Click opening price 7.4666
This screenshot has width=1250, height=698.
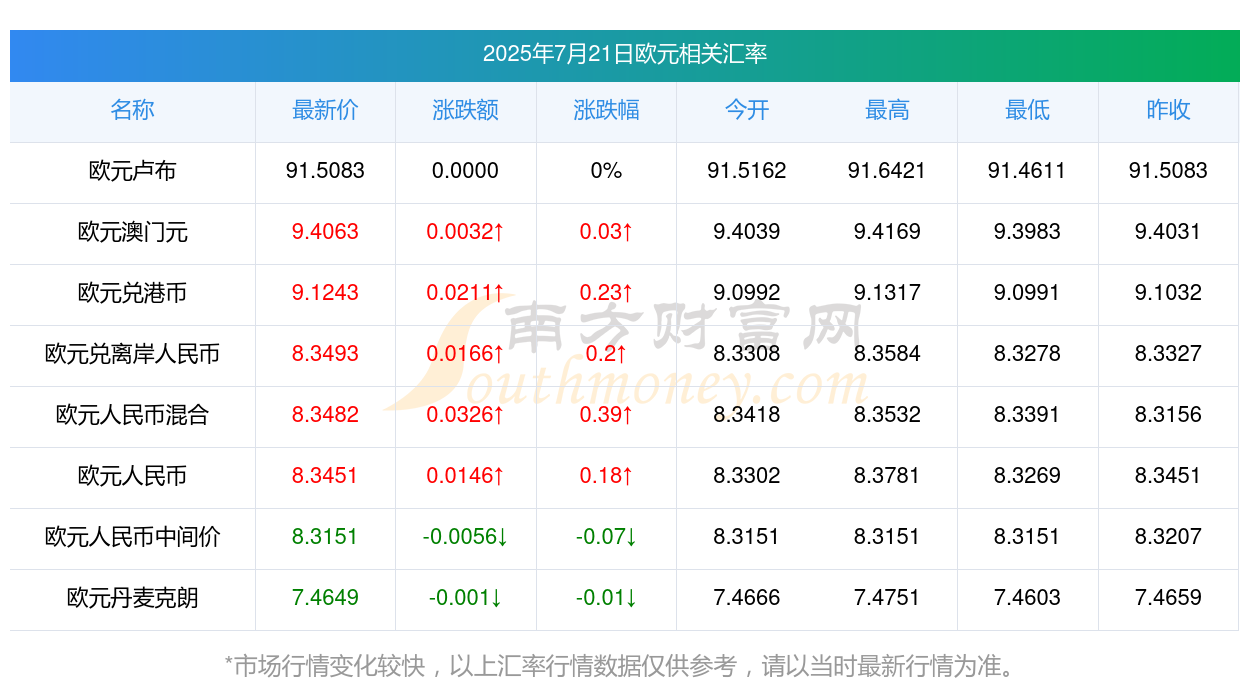click(x=747, y=598)
